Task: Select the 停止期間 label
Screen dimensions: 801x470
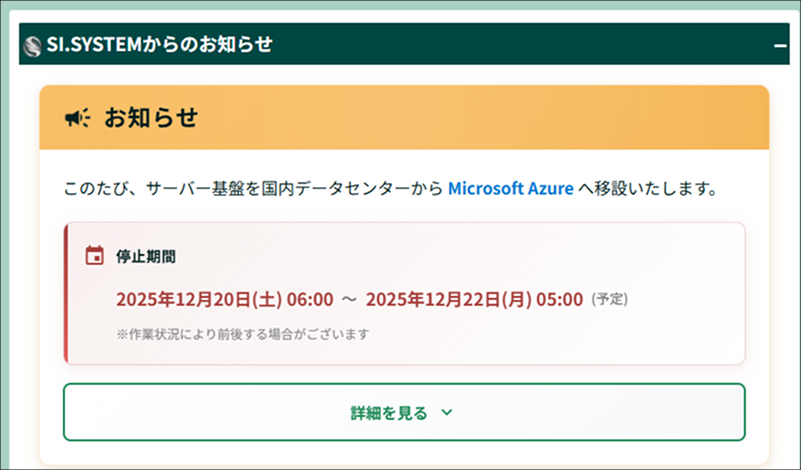Action: [x=146, y=256]
